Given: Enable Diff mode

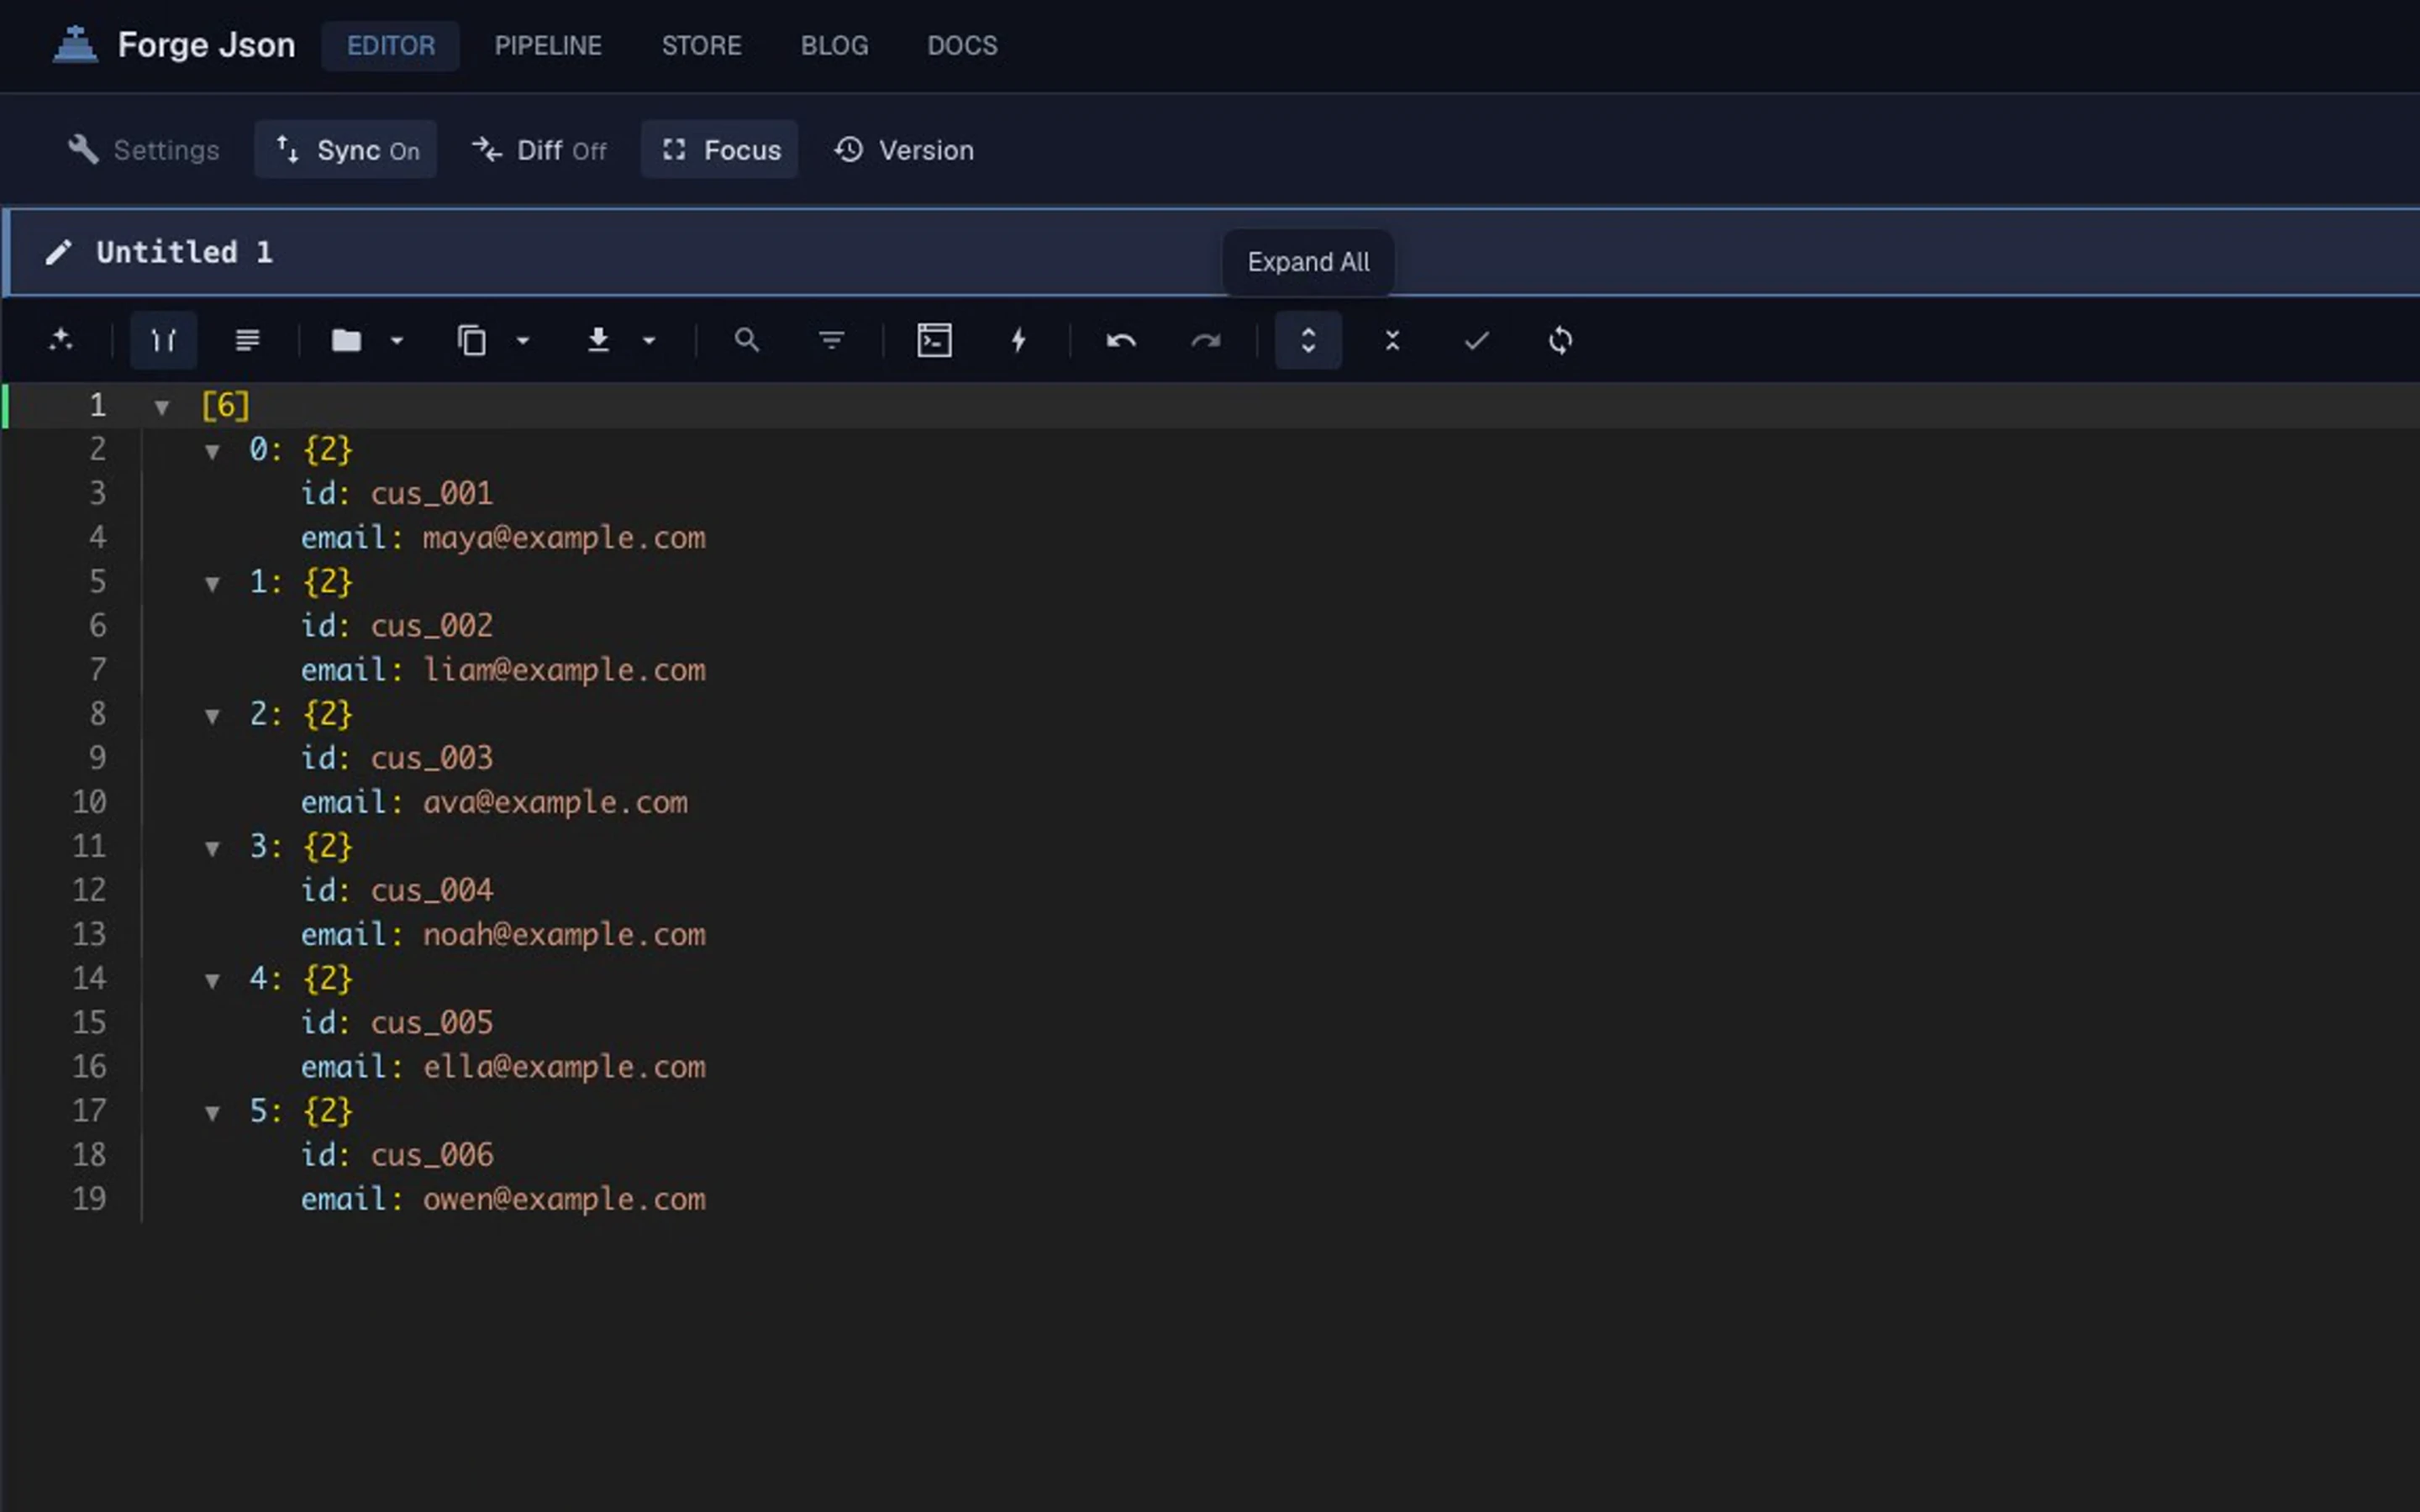Looking at the screenshot, I should coord(539,149).
